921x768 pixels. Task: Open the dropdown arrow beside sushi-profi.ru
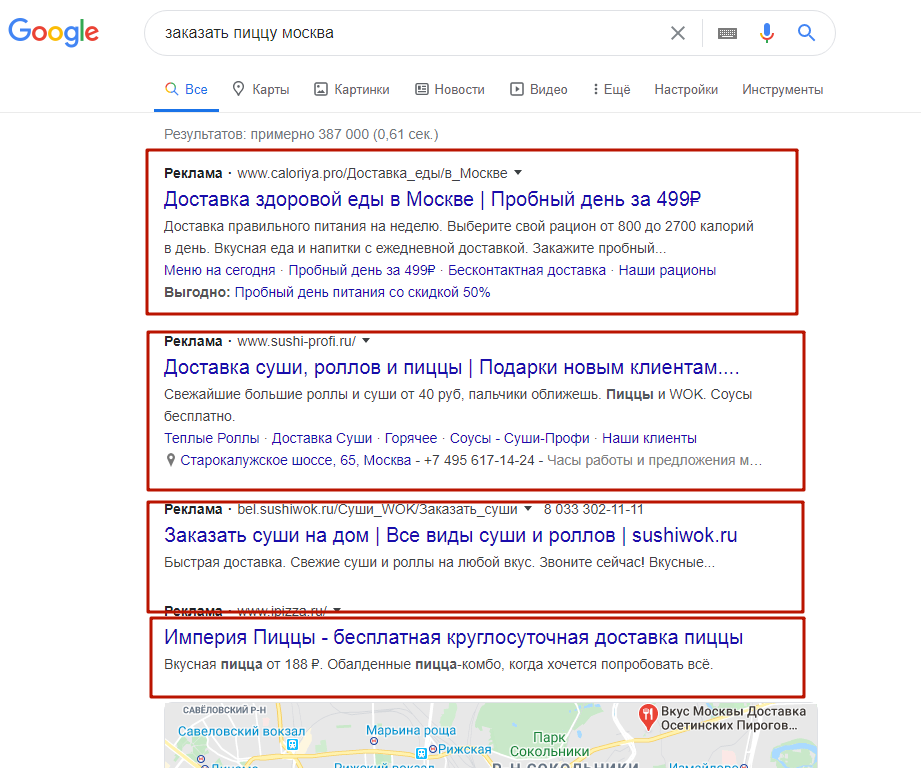coord(366,340)
